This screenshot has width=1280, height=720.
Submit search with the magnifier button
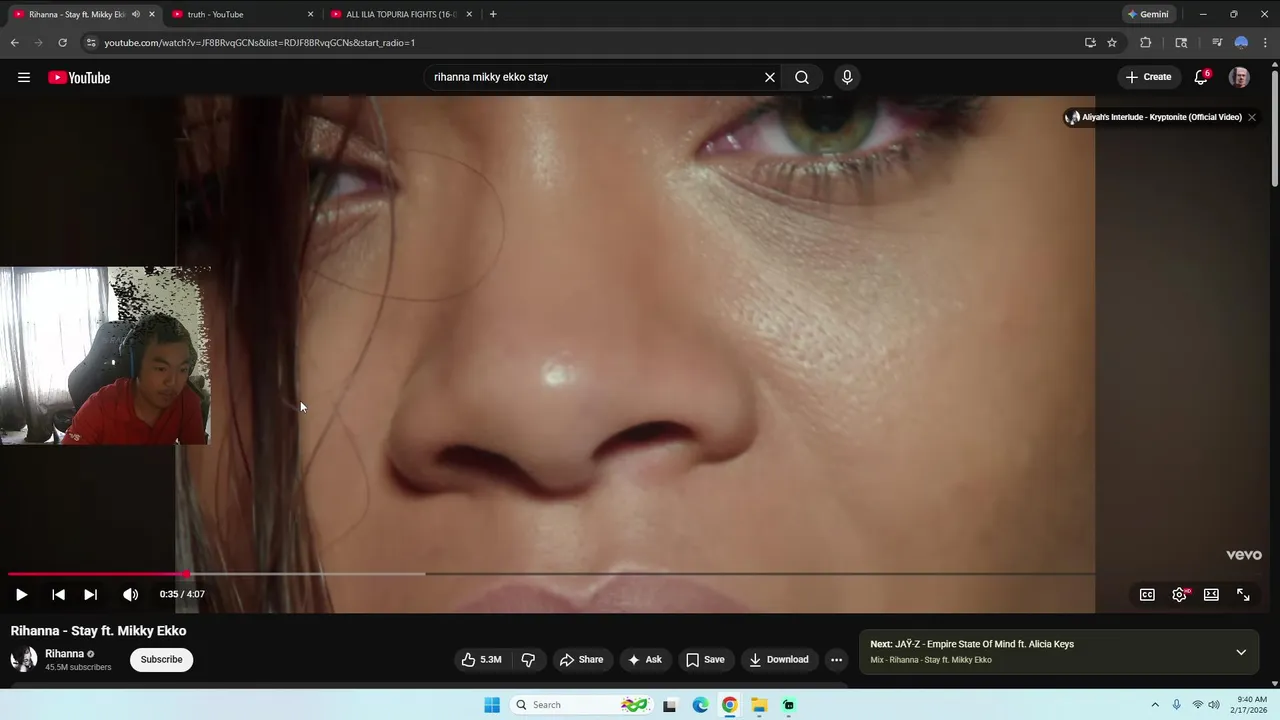(802, 77)
